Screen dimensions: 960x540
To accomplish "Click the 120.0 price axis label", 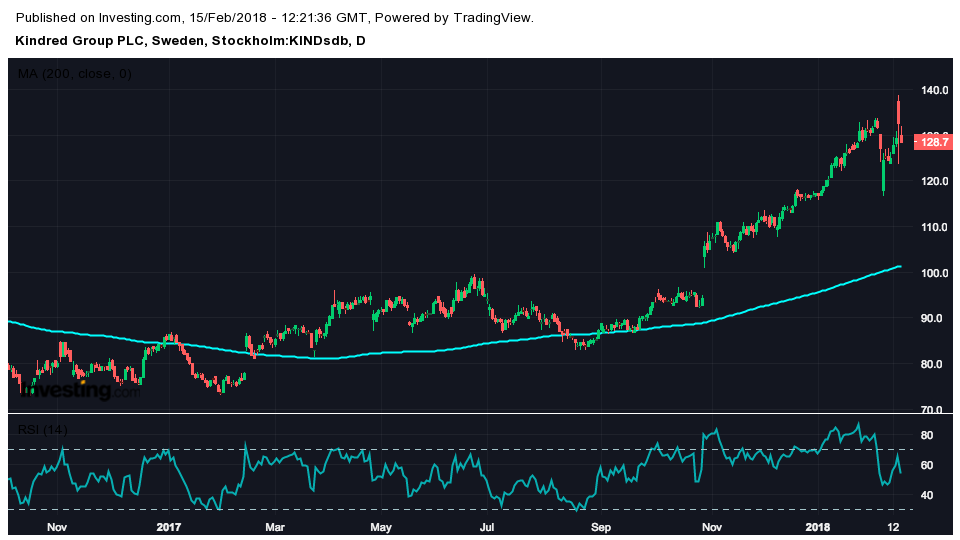I will (x=934, y=181).
